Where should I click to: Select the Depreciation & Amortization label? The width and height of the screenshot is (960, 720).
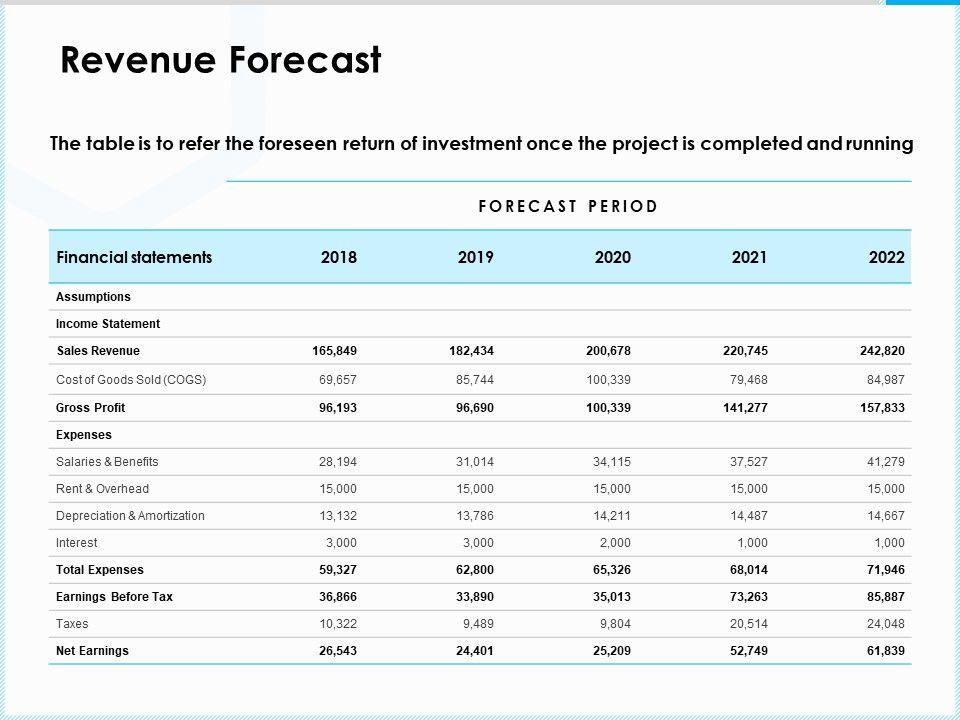pyautogui.click(x=130, y=516)
